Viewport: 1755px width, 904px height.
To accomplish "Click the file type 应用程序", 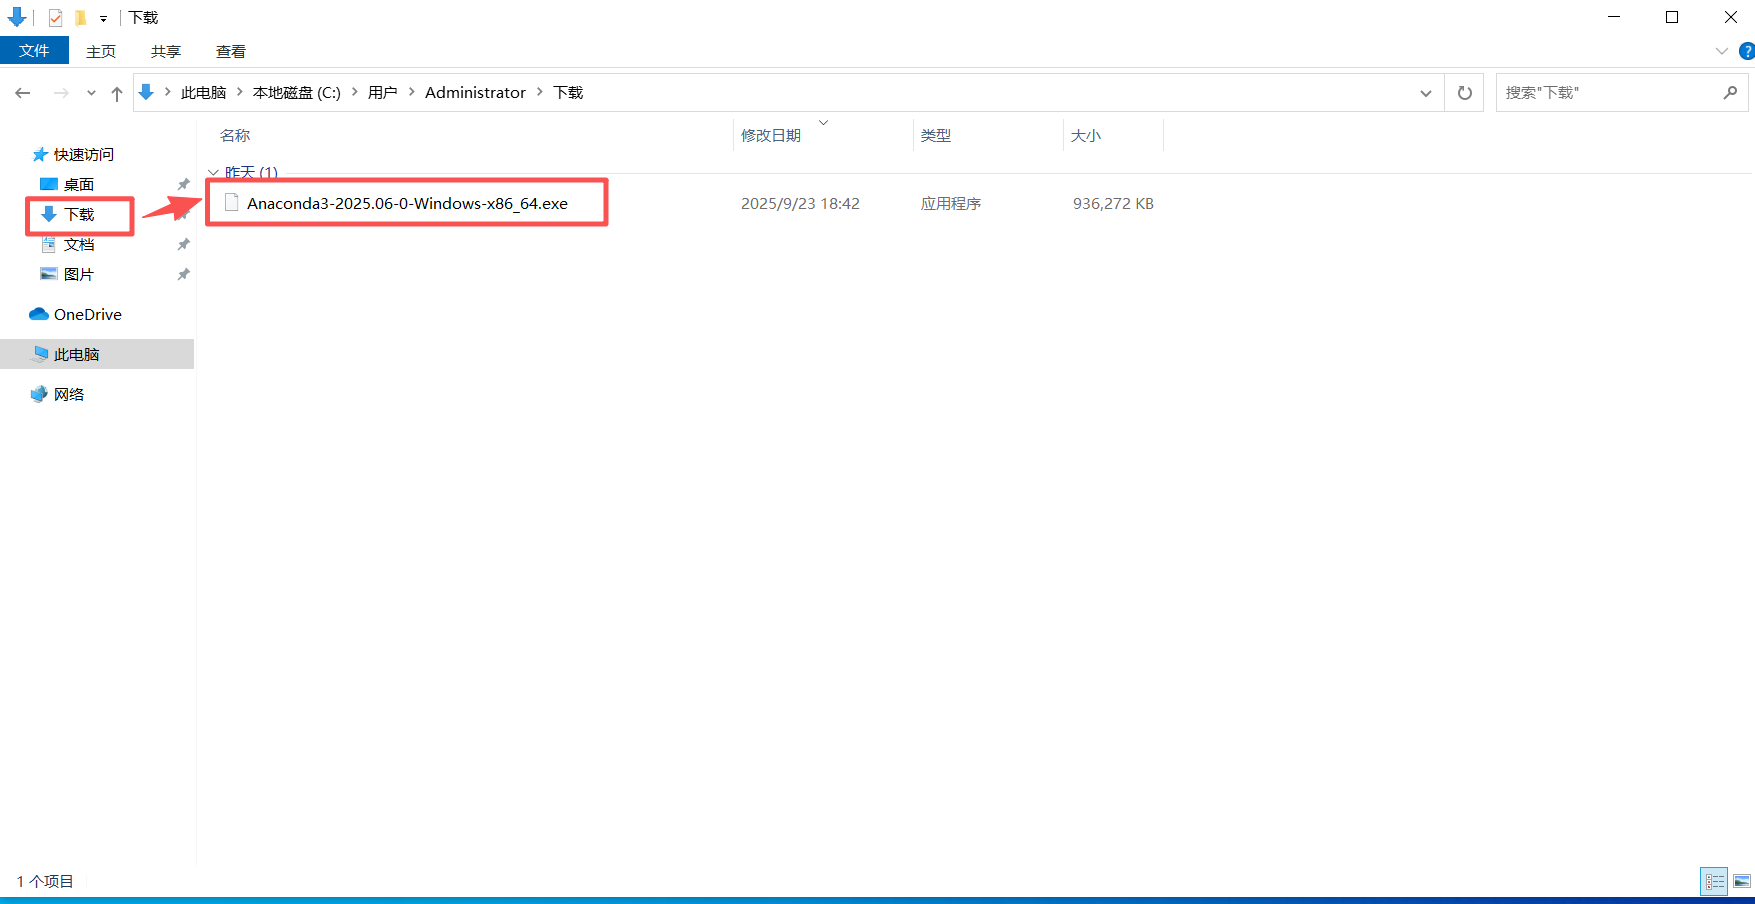I will click(951, 203).
